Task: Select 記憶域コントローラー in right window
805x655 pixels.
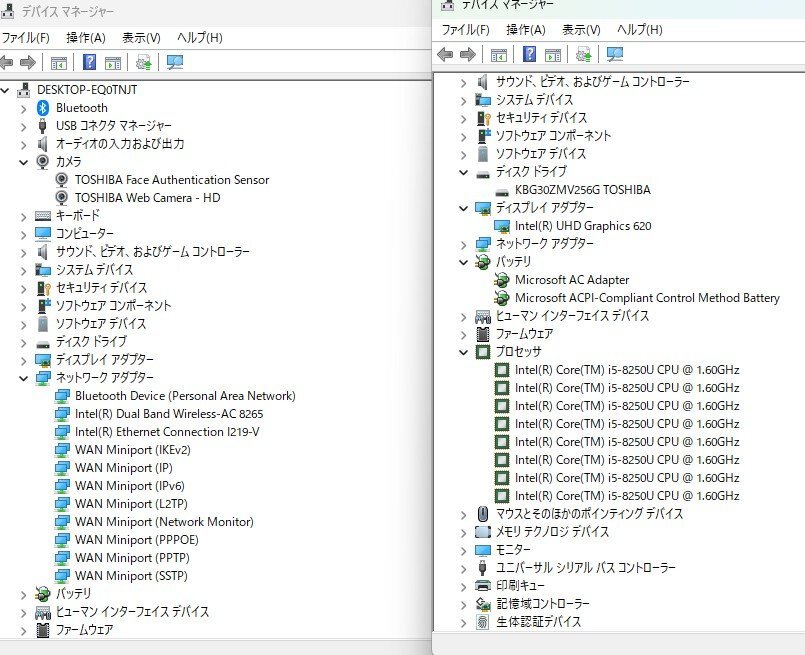Action: (543, 604)
